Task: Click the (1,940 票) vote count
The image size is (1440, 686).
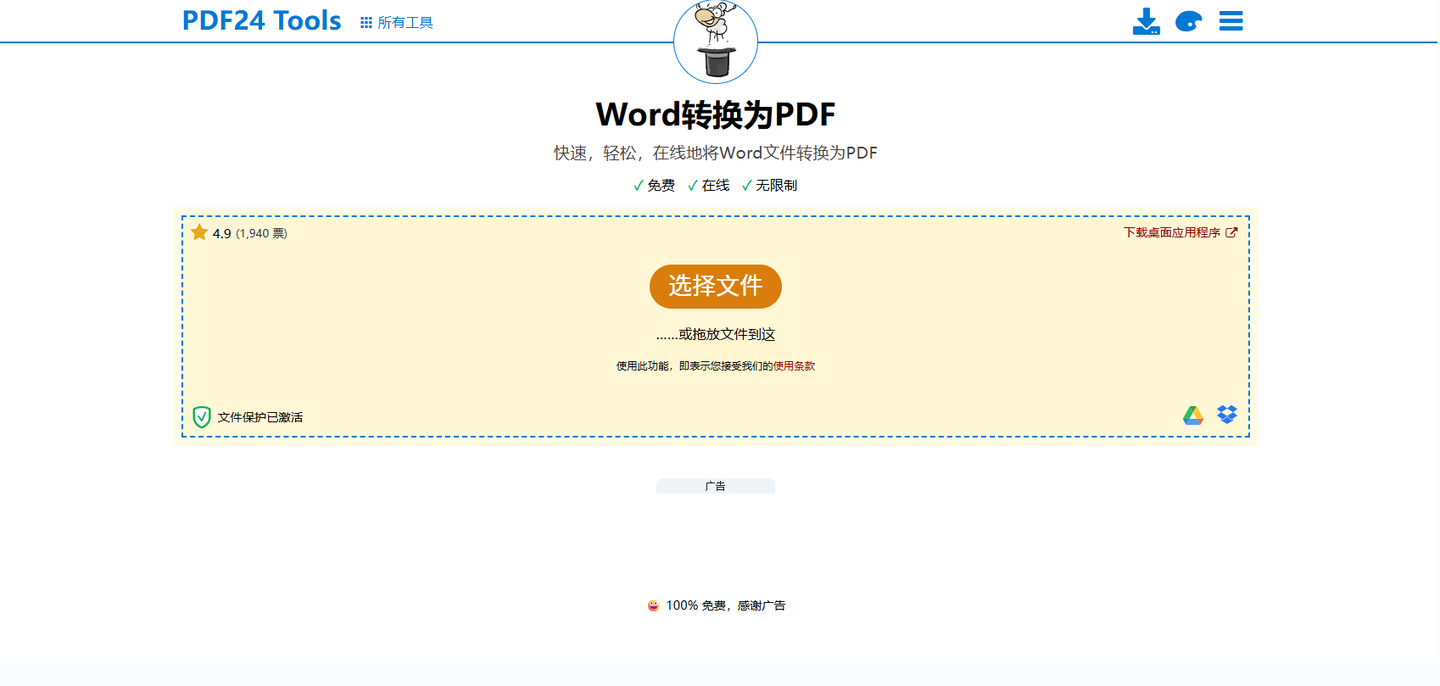Action: 262,234
